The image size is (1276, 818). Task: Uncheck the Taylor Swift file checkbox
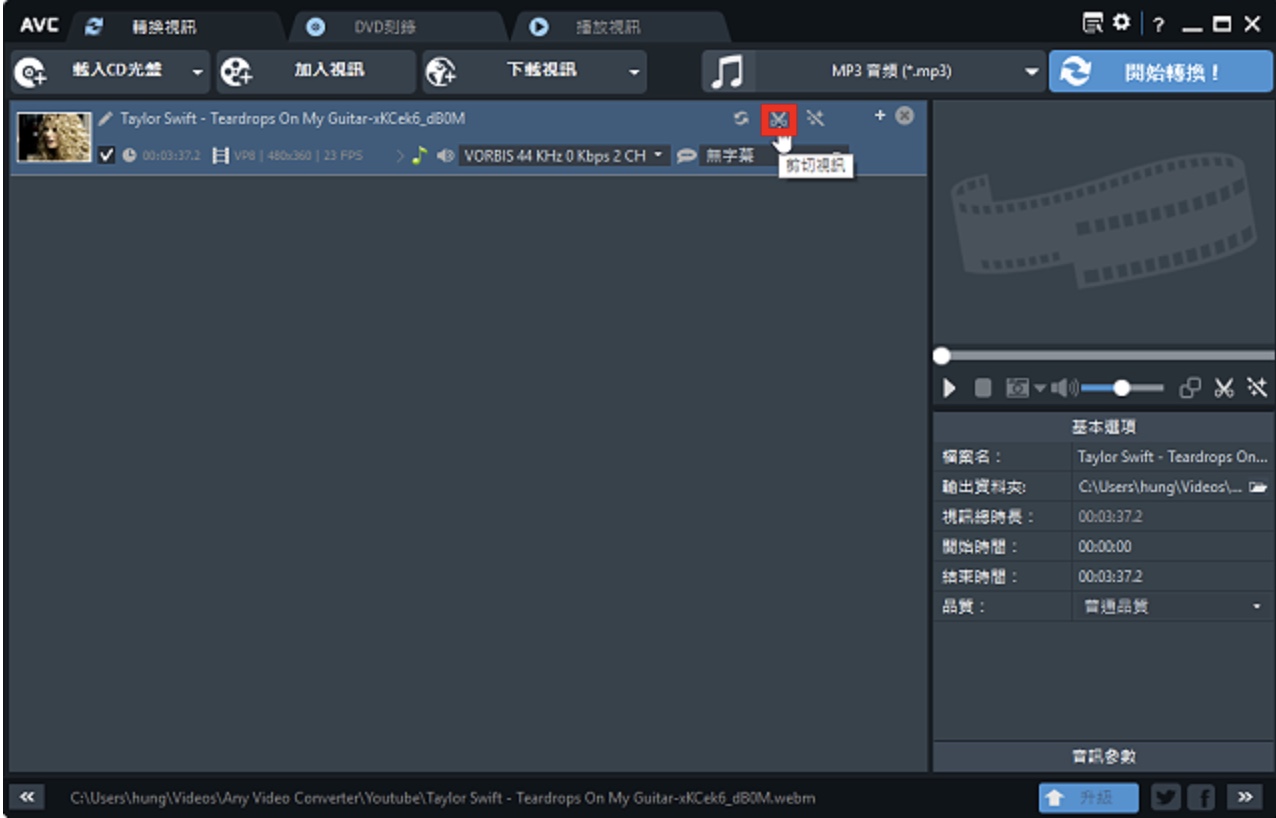[107, 155]
